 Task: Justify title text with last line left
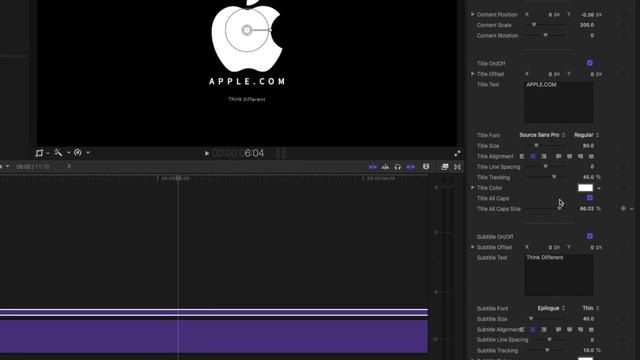pyautogui.click(x=558, y=156)
